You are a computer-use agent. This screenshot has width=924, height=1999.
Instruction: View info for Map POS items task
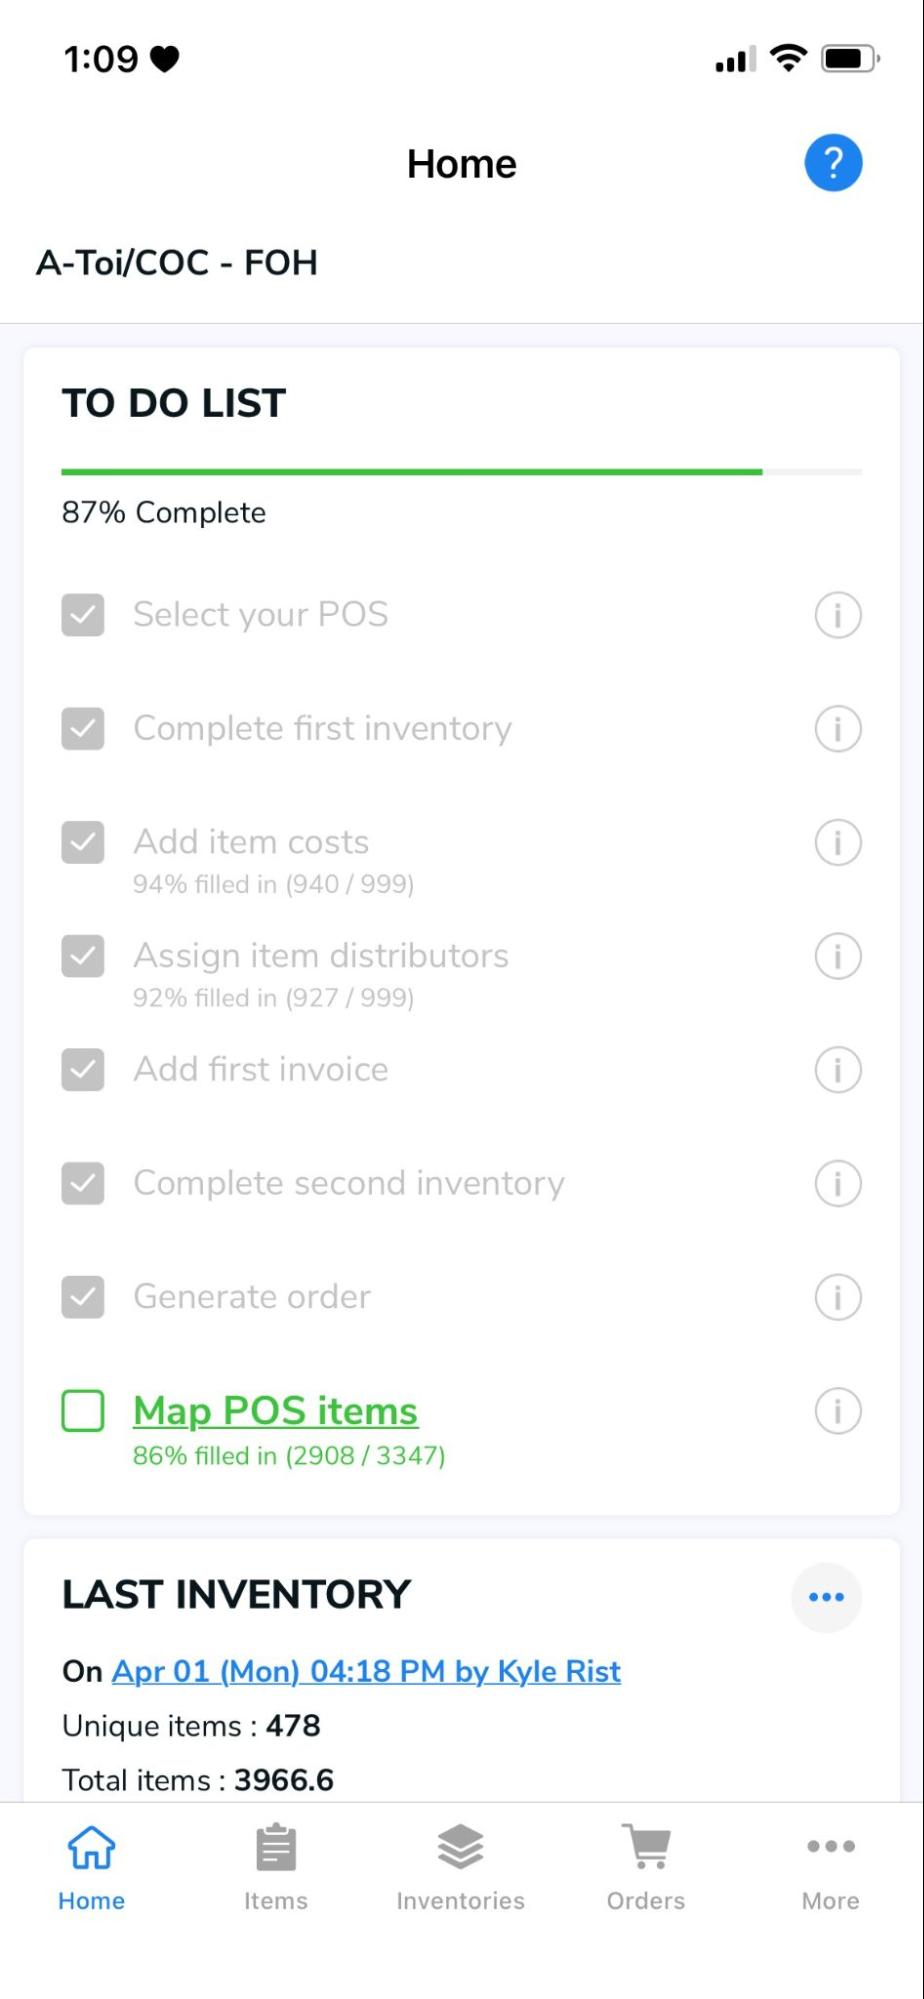point(837,1412)
